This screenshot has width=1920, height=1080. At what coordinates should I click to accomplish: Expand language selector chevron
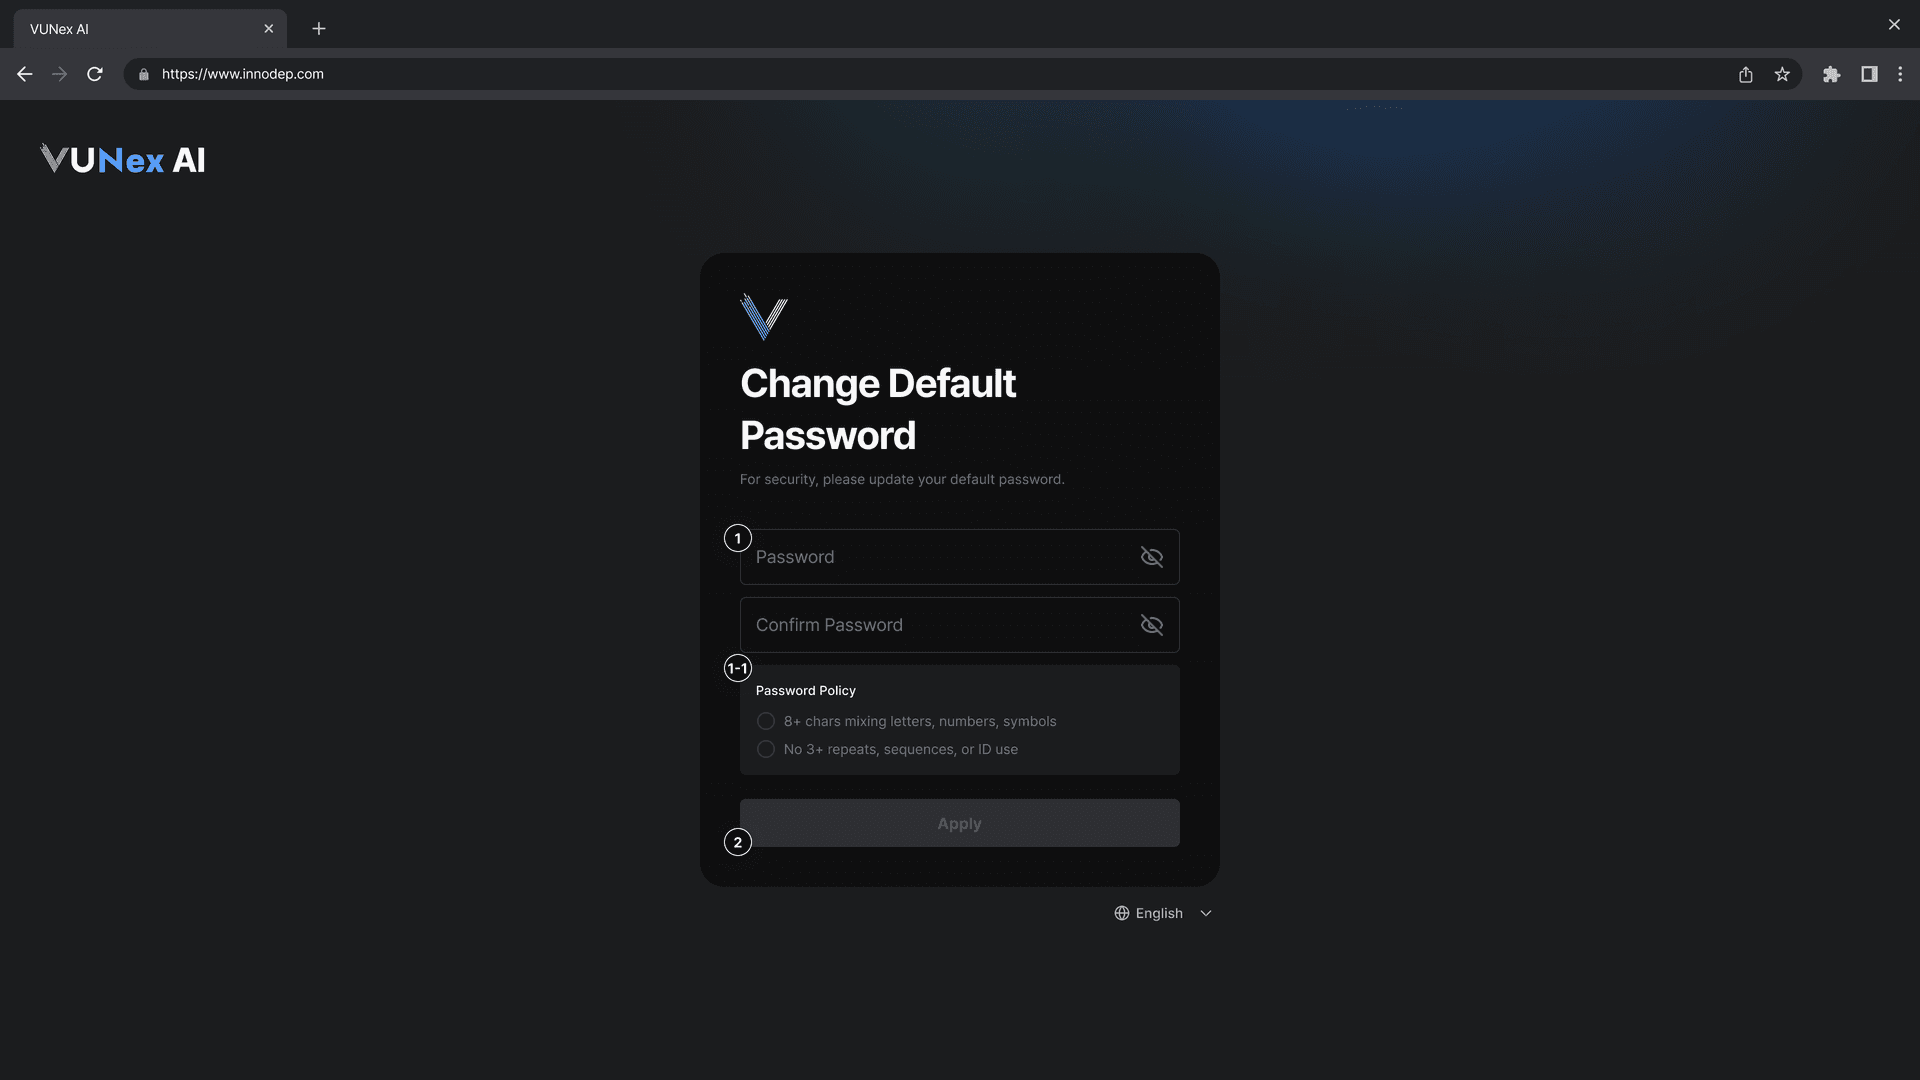[x=1206, y=913]
